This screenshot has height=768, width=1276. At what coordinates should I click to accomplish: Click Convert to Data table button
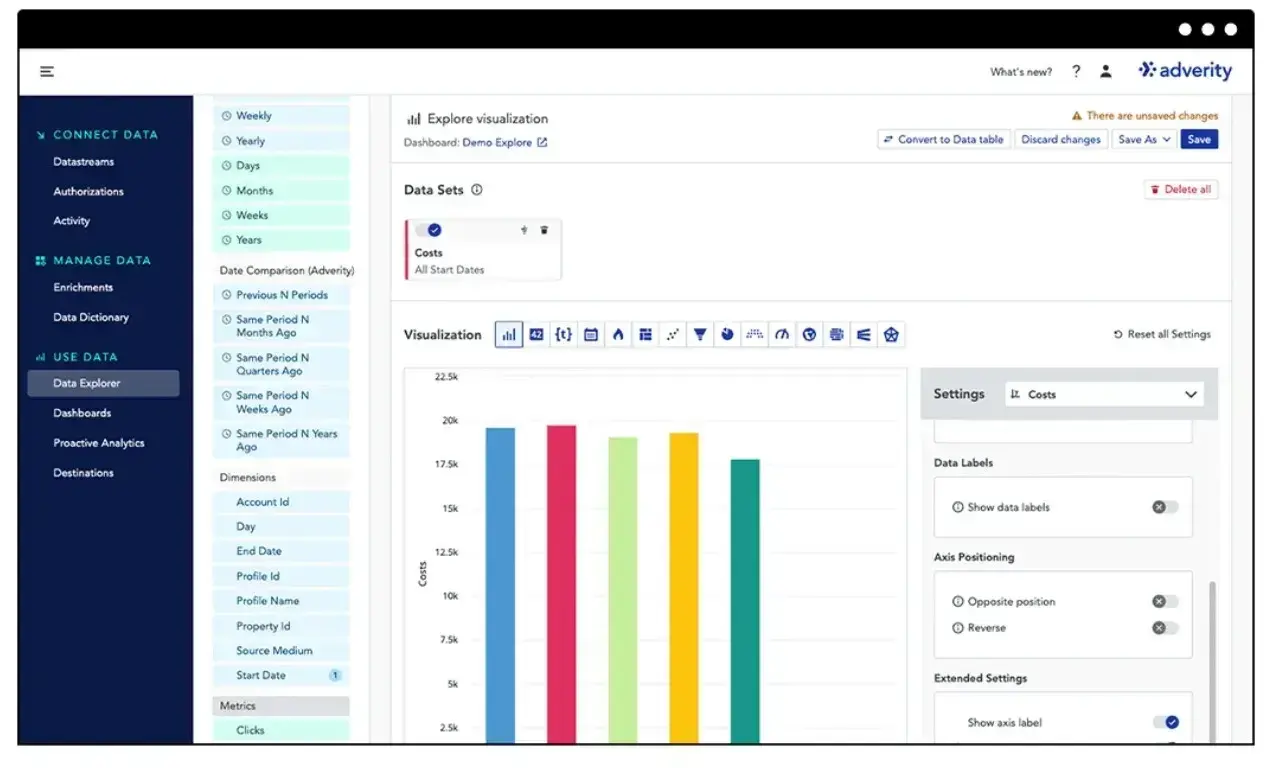coord(944,140)
